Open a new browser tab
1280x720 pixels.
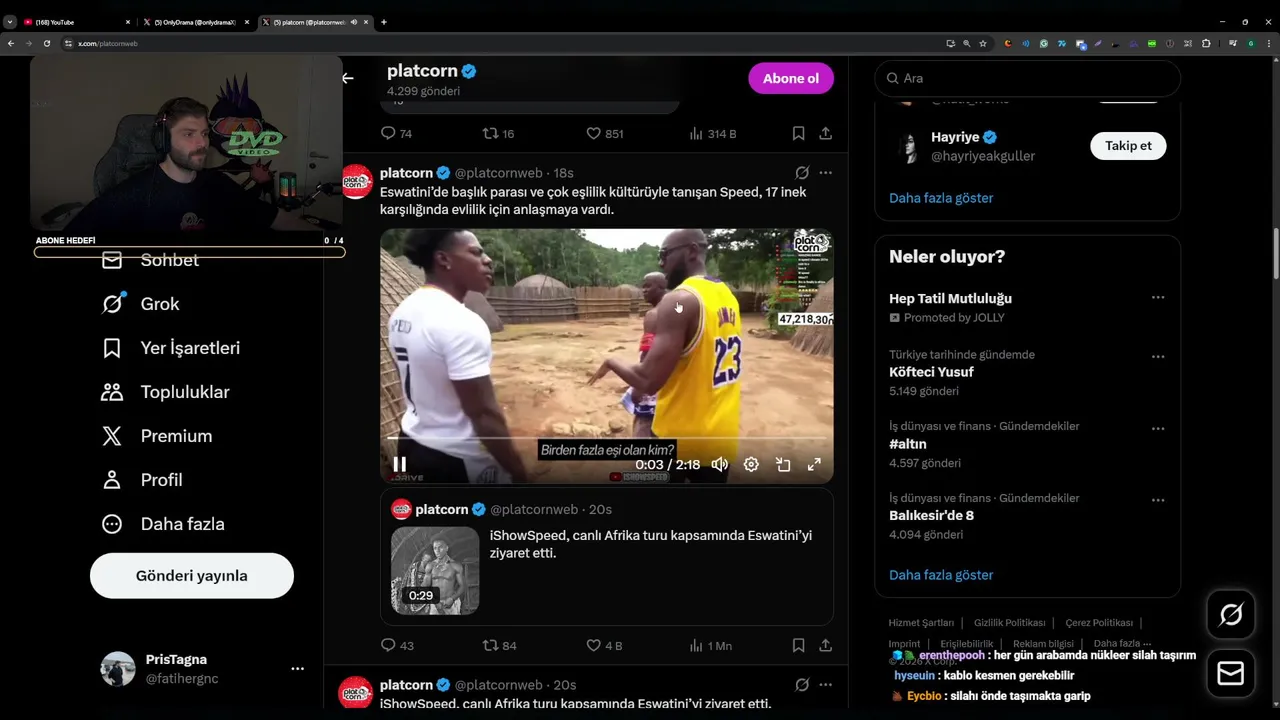pyautogui.click(x=384, y=22)
